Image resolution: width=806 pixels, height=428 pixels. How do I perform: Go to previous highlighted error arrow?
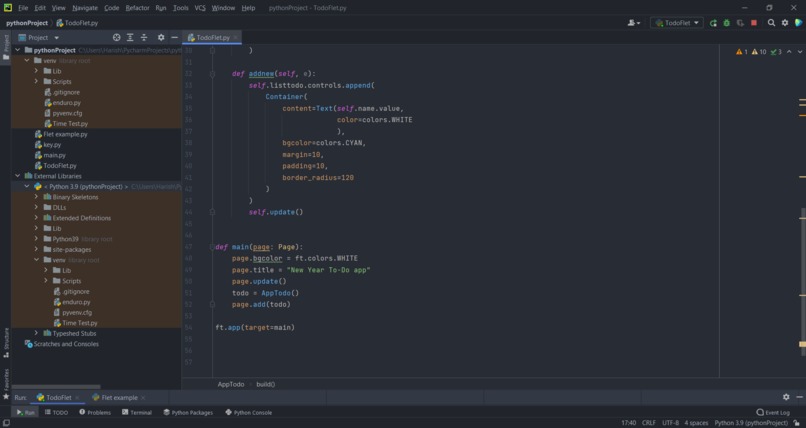click(789, 52)
